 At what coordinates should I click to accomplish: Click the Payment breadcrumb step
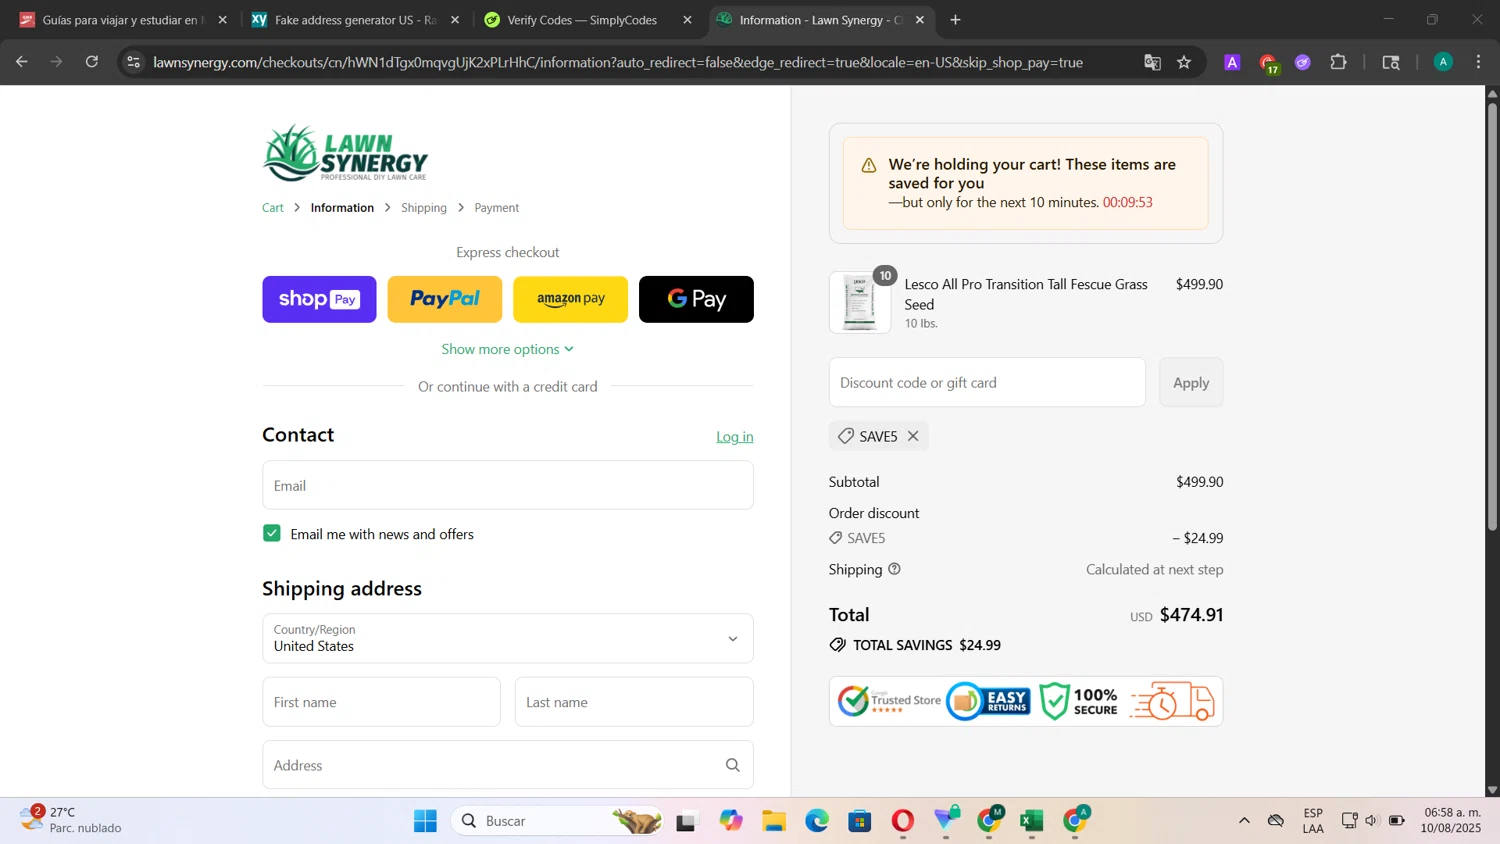point(497,208)
